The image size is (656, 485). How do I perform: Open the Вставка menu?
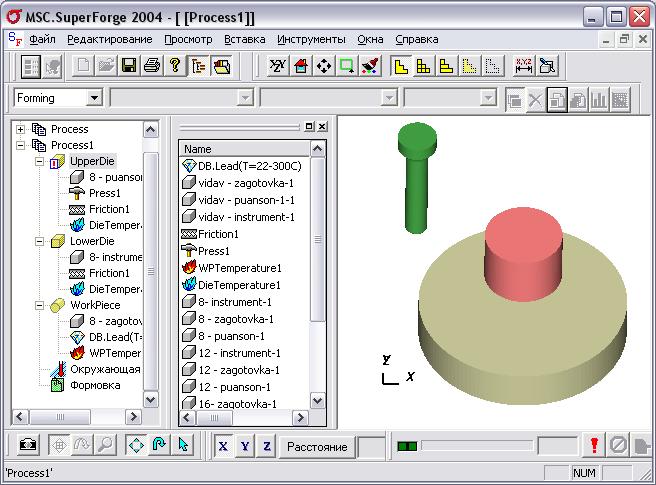point(245,39)
